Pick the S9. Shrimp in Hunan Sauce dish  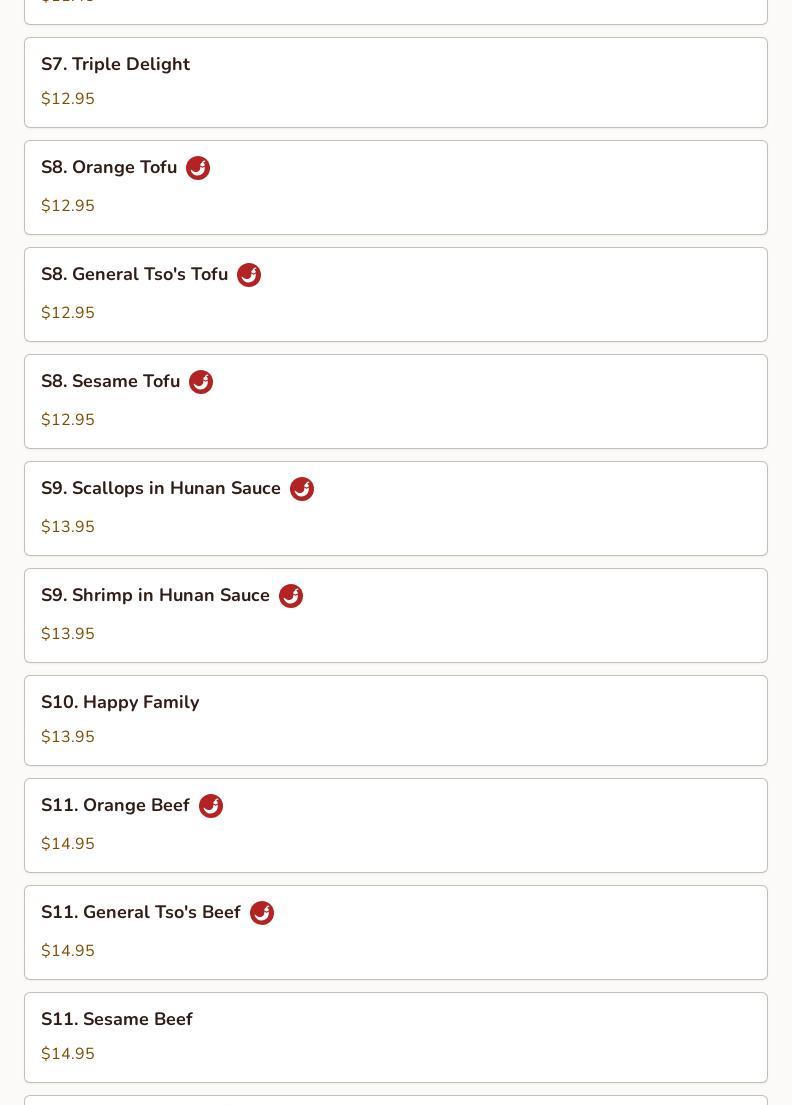tap(396, 616)
